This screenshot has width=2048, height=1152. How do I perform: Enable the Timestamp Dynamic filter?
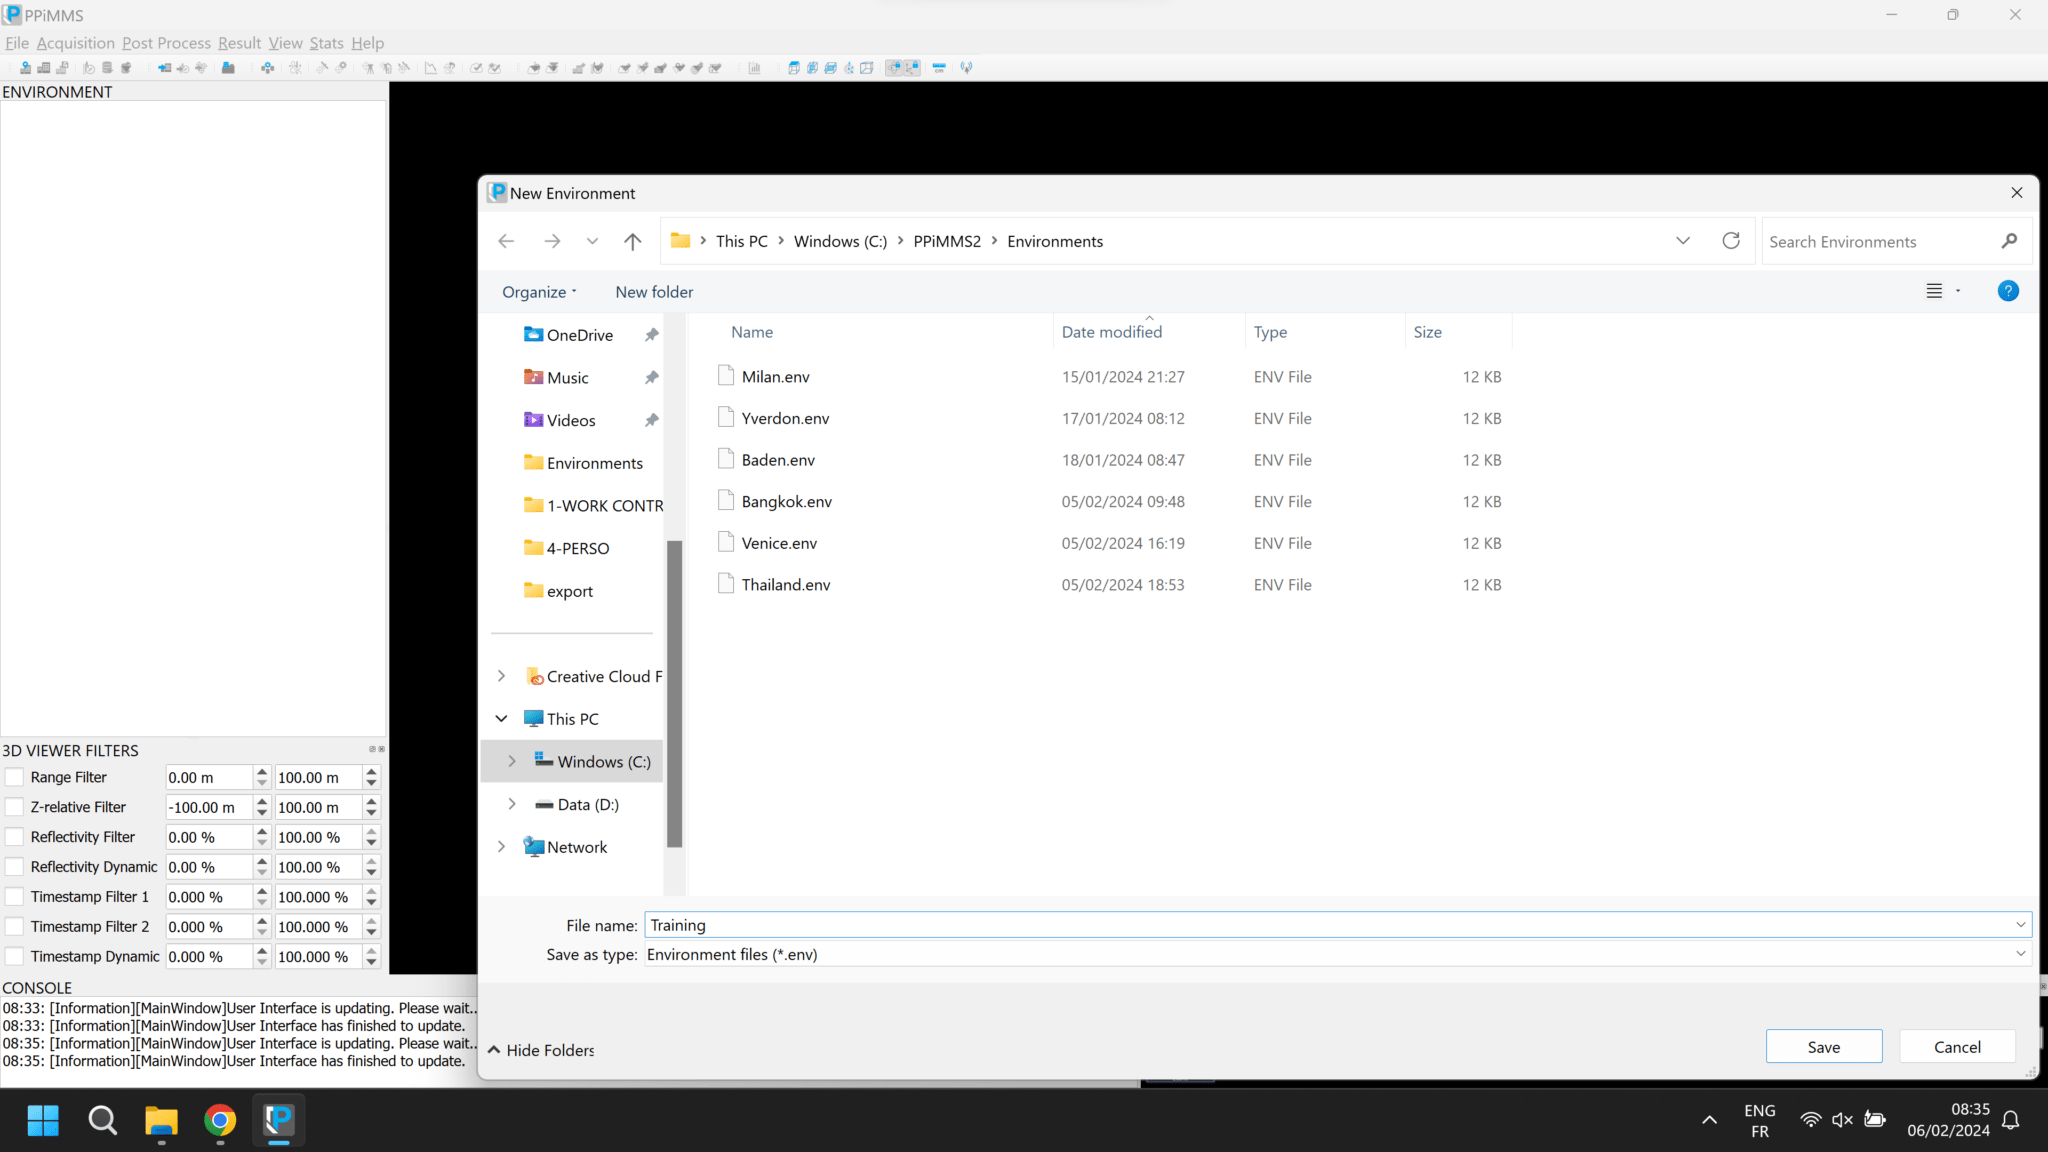[x=14, y=957]
